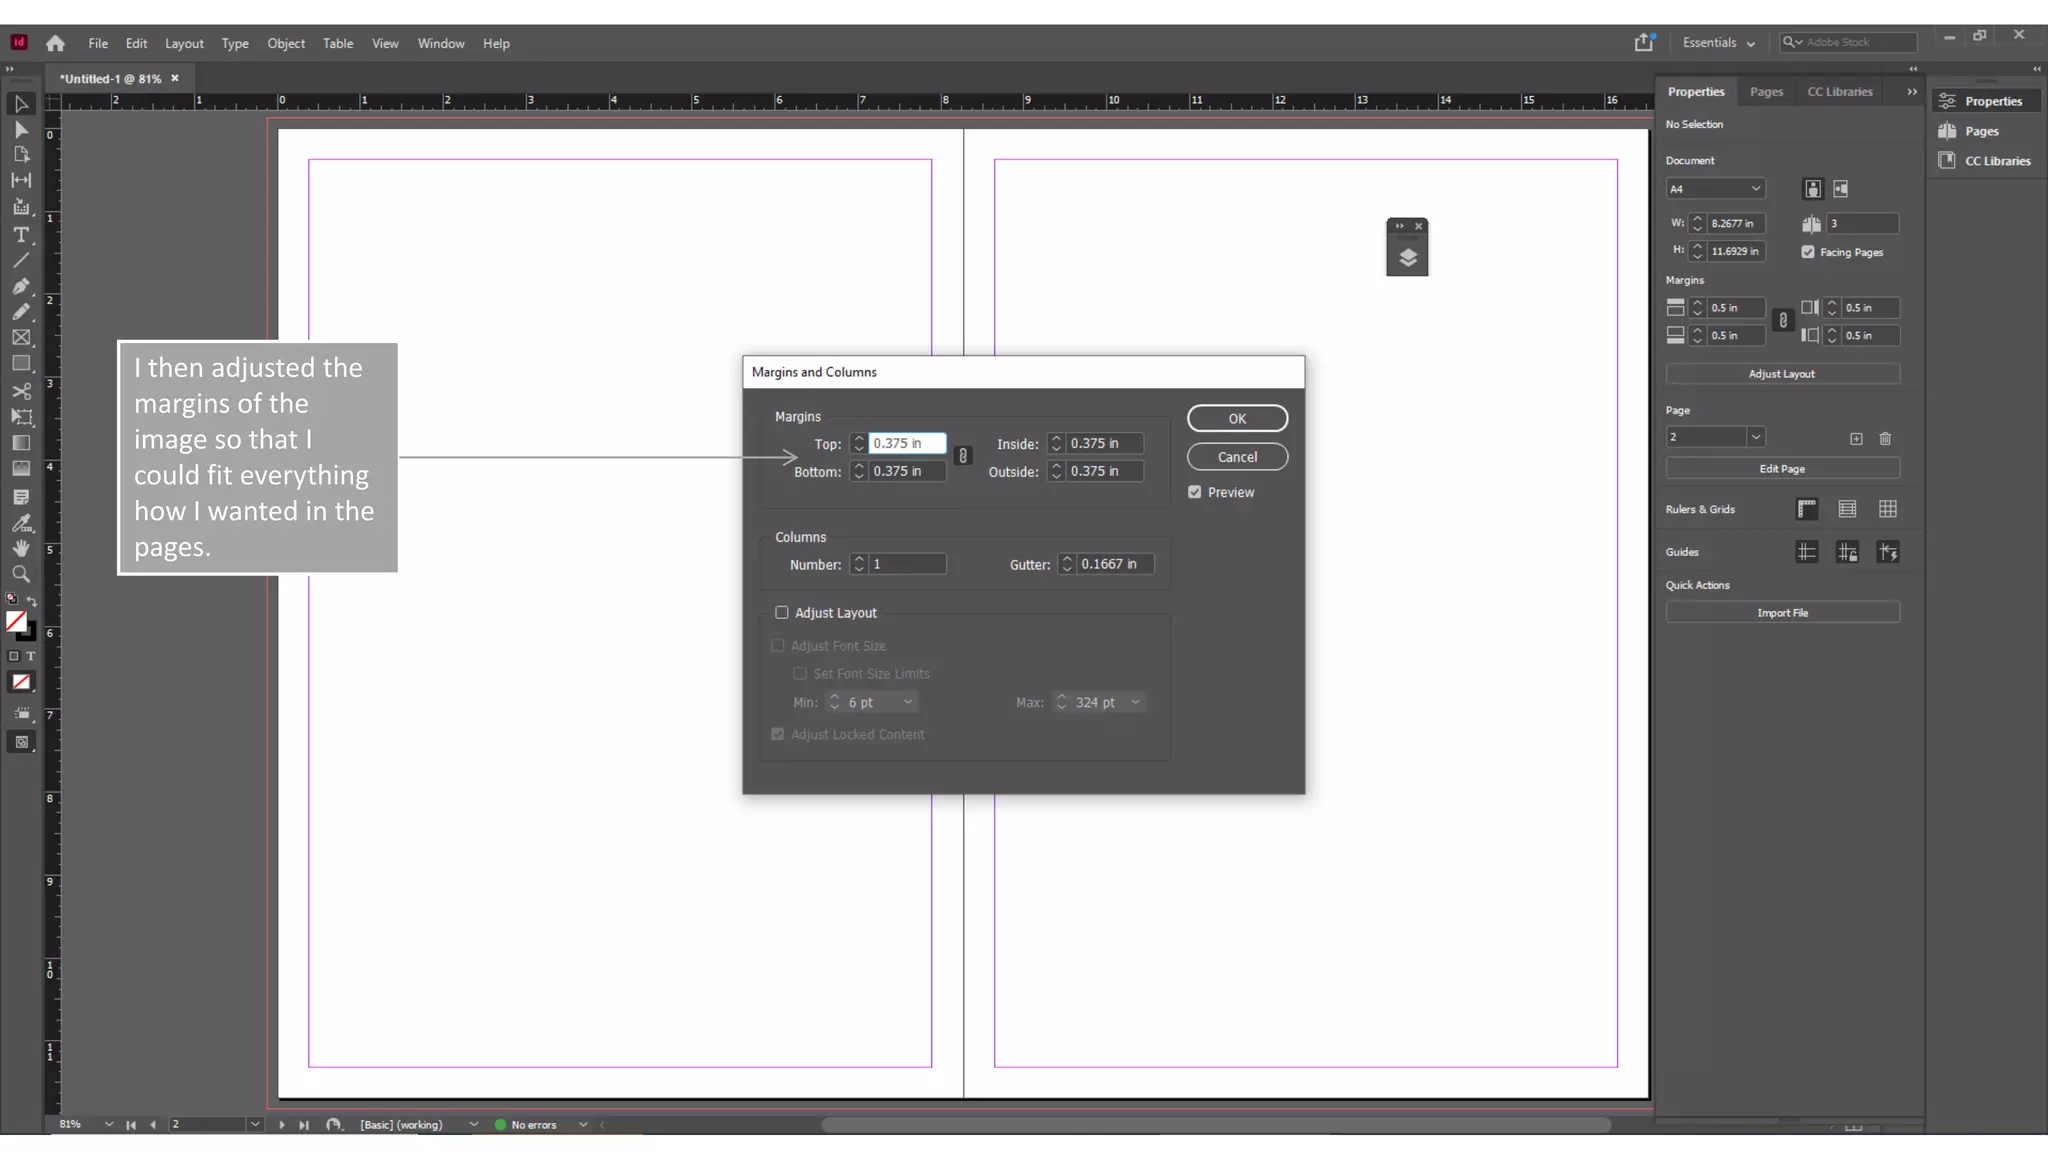Expand the Essentials workspace dropdown
Viewport: 2048px width, 1152px height.
(1718, 43)
